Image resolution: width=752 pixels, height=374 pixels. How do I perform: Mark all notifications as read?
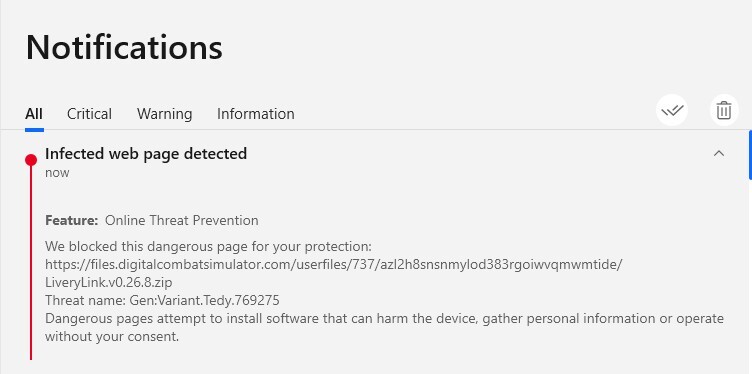pos(672,110)
